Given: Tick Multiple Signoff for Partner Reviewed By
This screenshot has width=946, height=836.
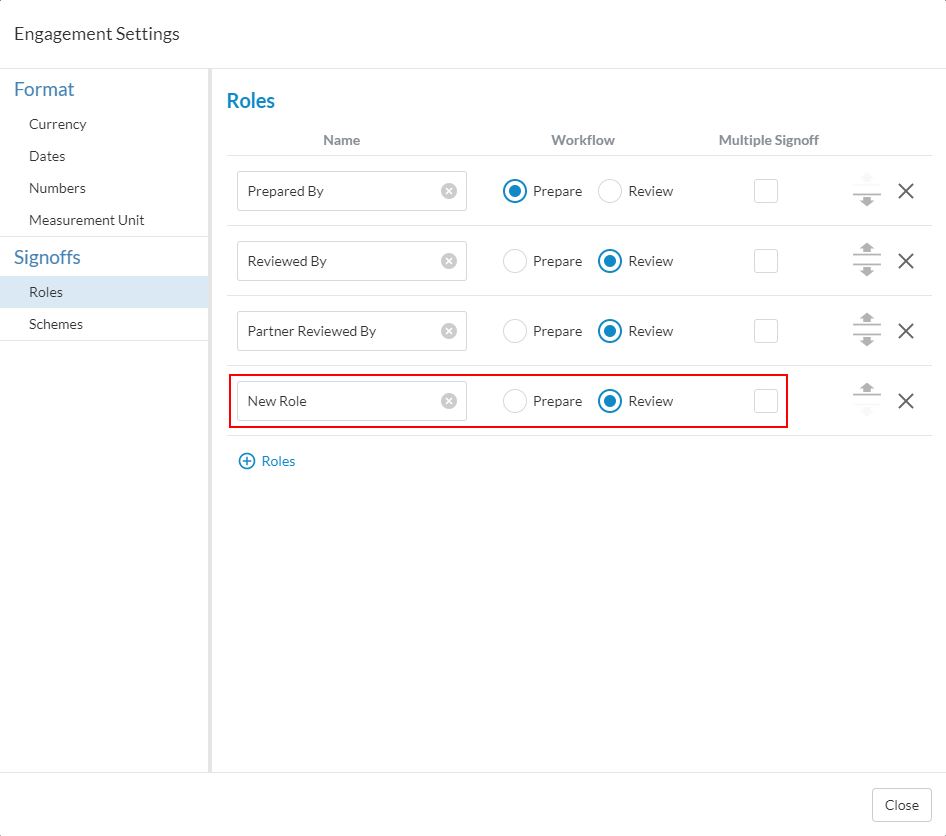Looking at the screenshot, I should 766,331.
